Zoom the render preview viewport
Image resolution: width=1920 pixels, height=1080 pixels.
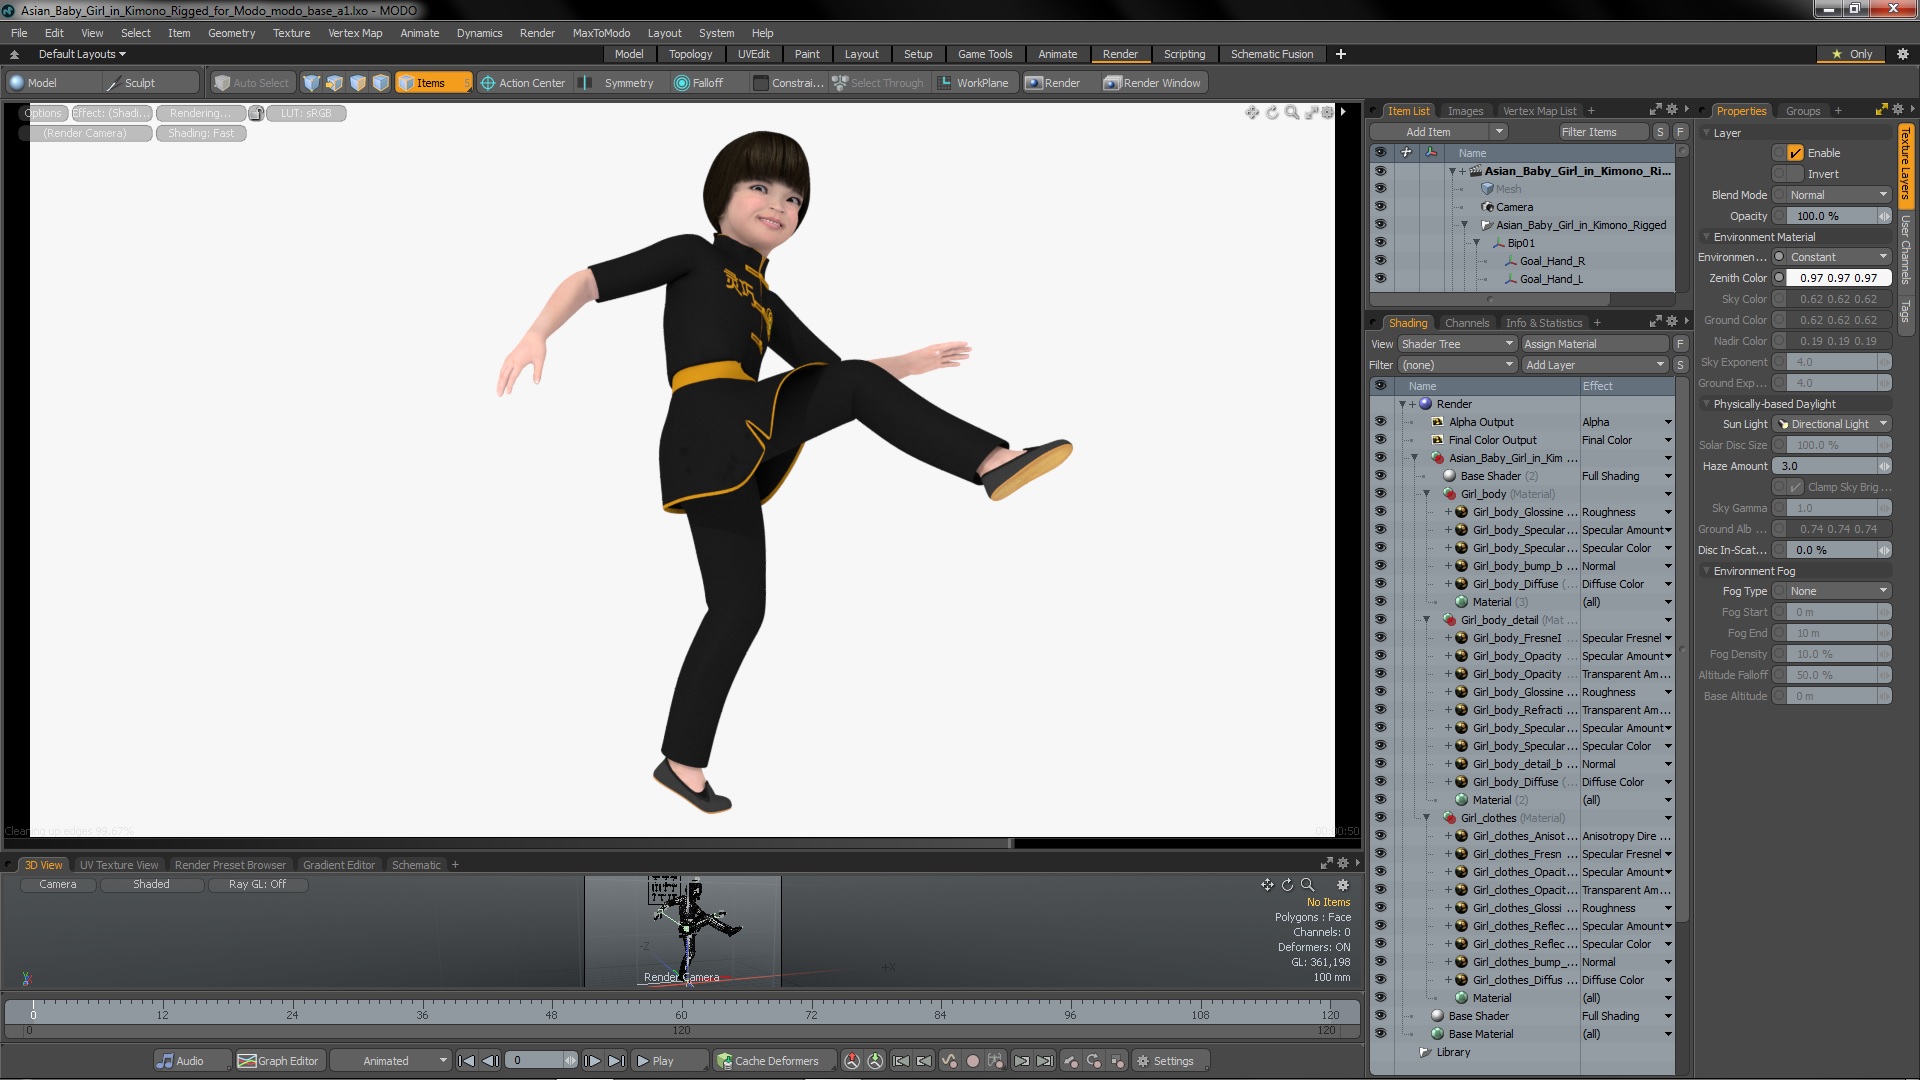[1292, 113]
